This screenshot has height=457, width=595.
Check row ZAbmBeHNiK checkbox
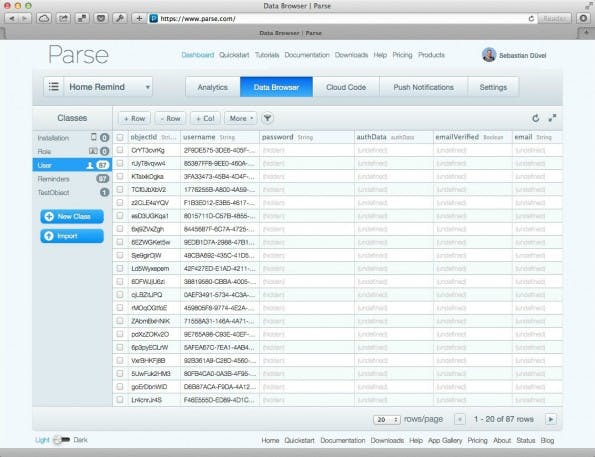(x=120, y=321)
